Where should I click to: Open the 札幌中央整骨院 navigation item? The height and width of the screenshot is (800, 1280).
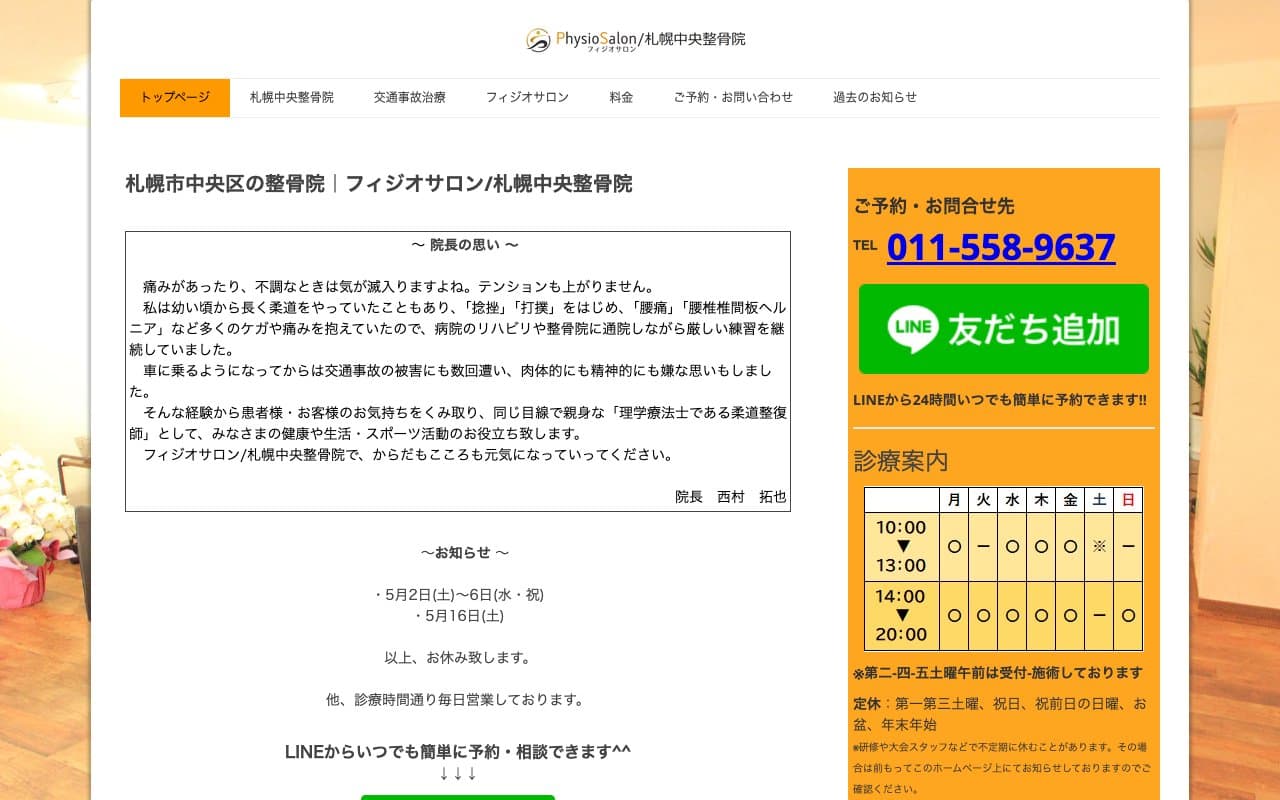(x=291, y=97)
